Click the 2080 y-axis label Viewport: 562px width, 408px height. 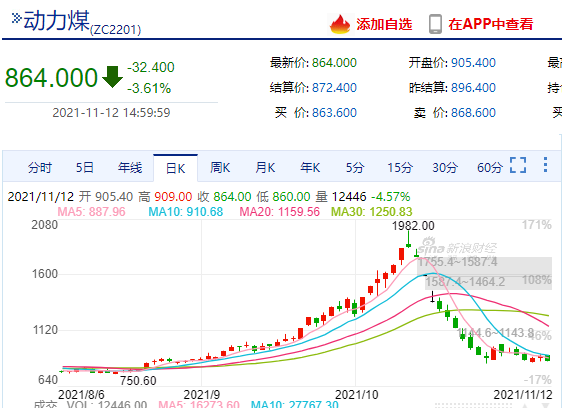(x=44, y=225)
